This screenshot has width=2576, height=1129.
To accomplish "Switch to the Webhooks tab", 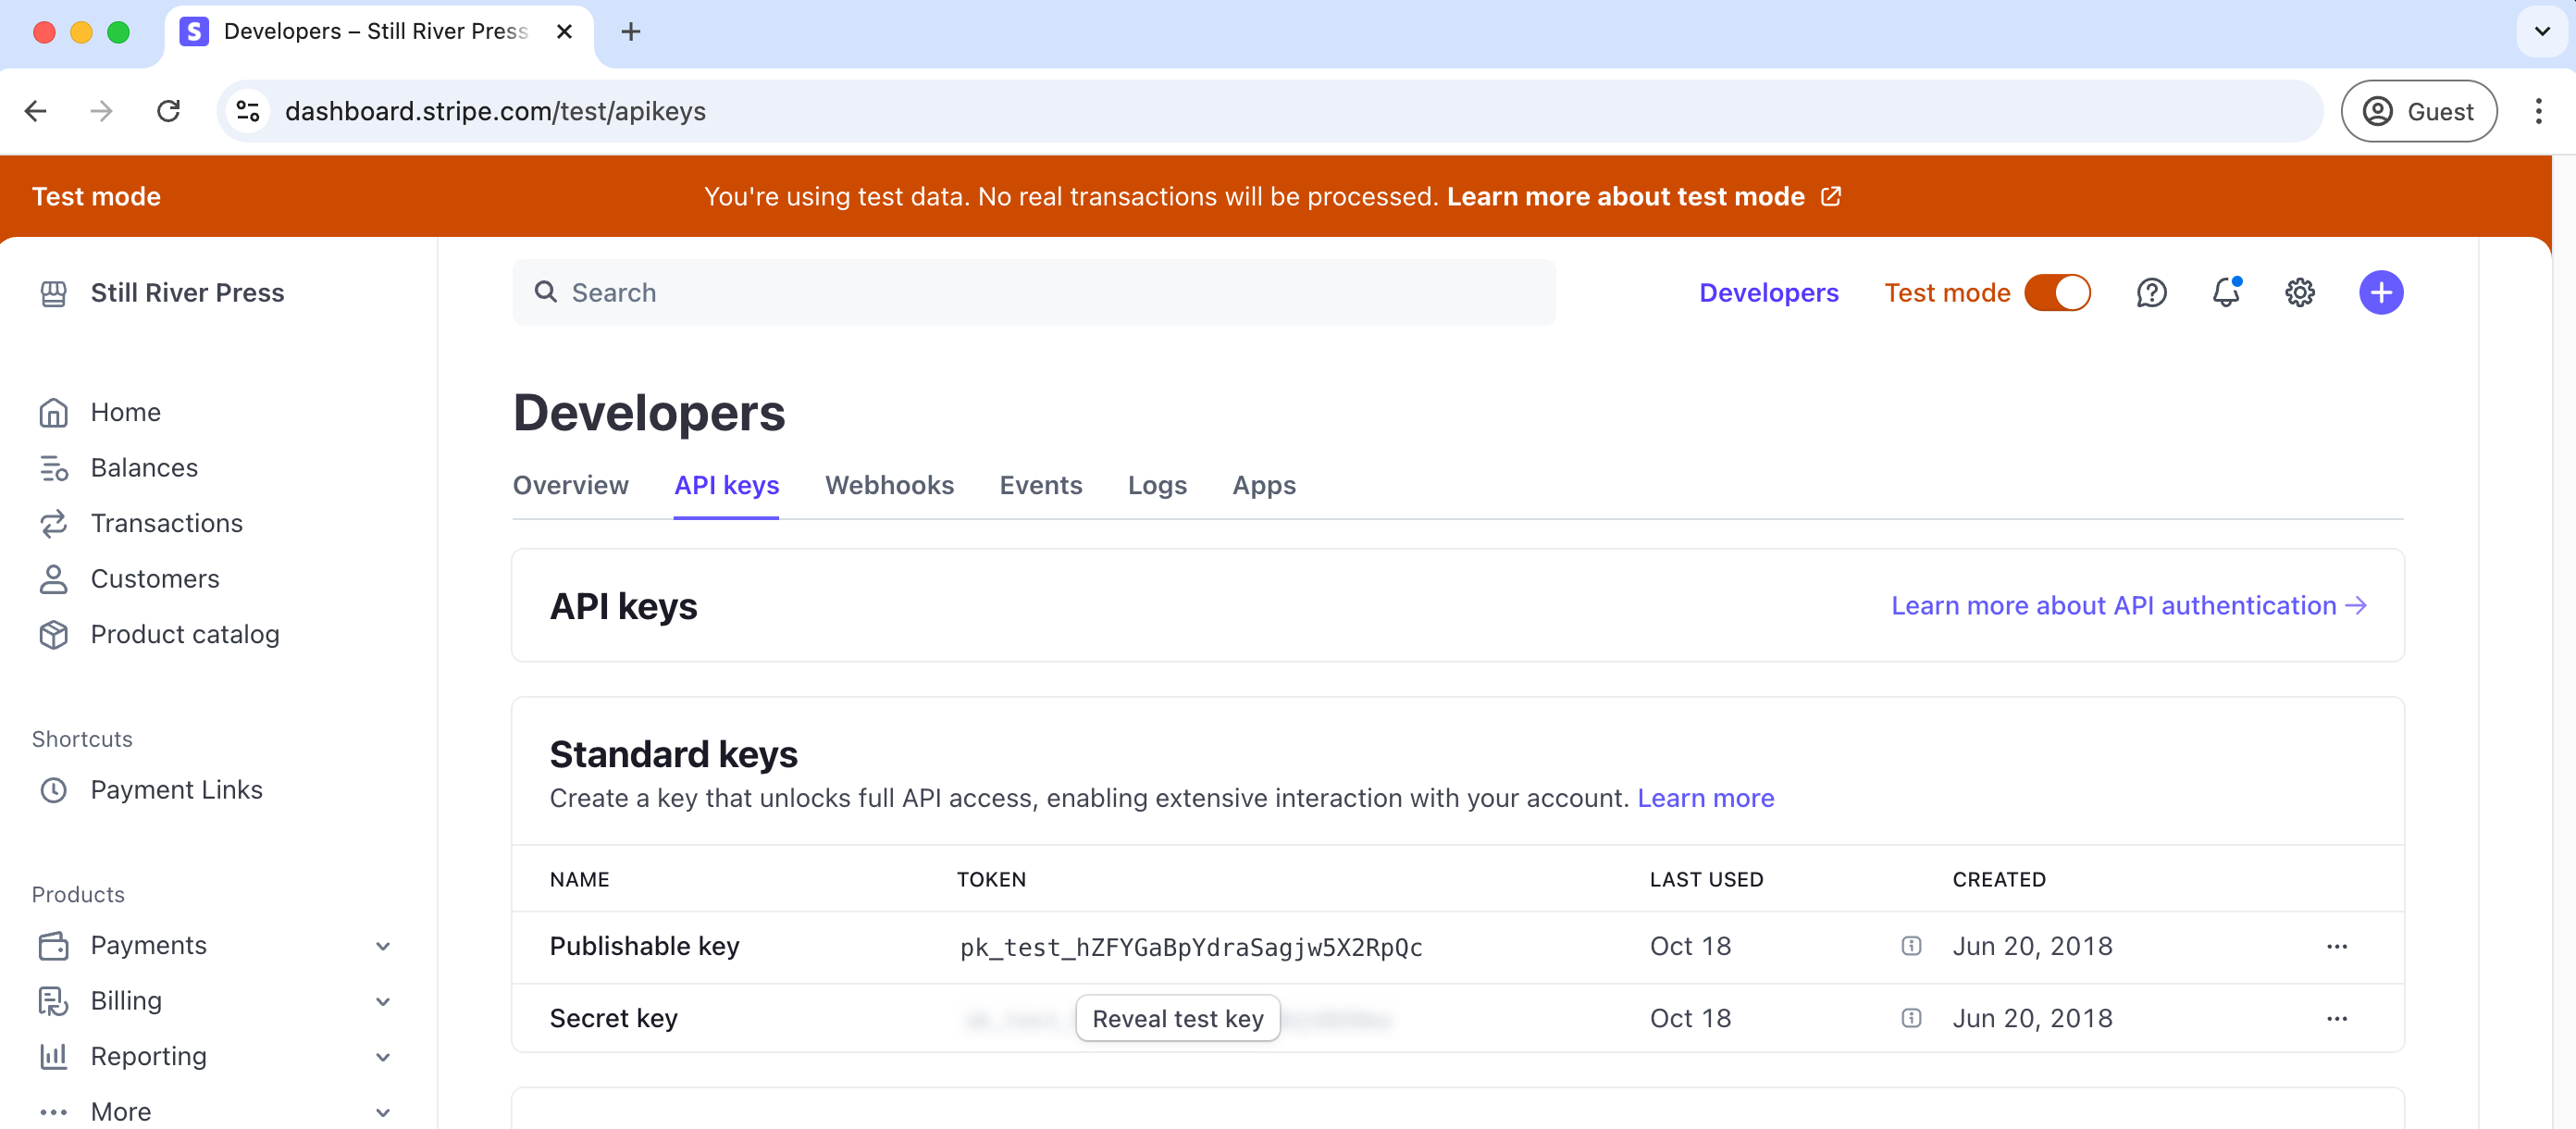I will (887, 485).
